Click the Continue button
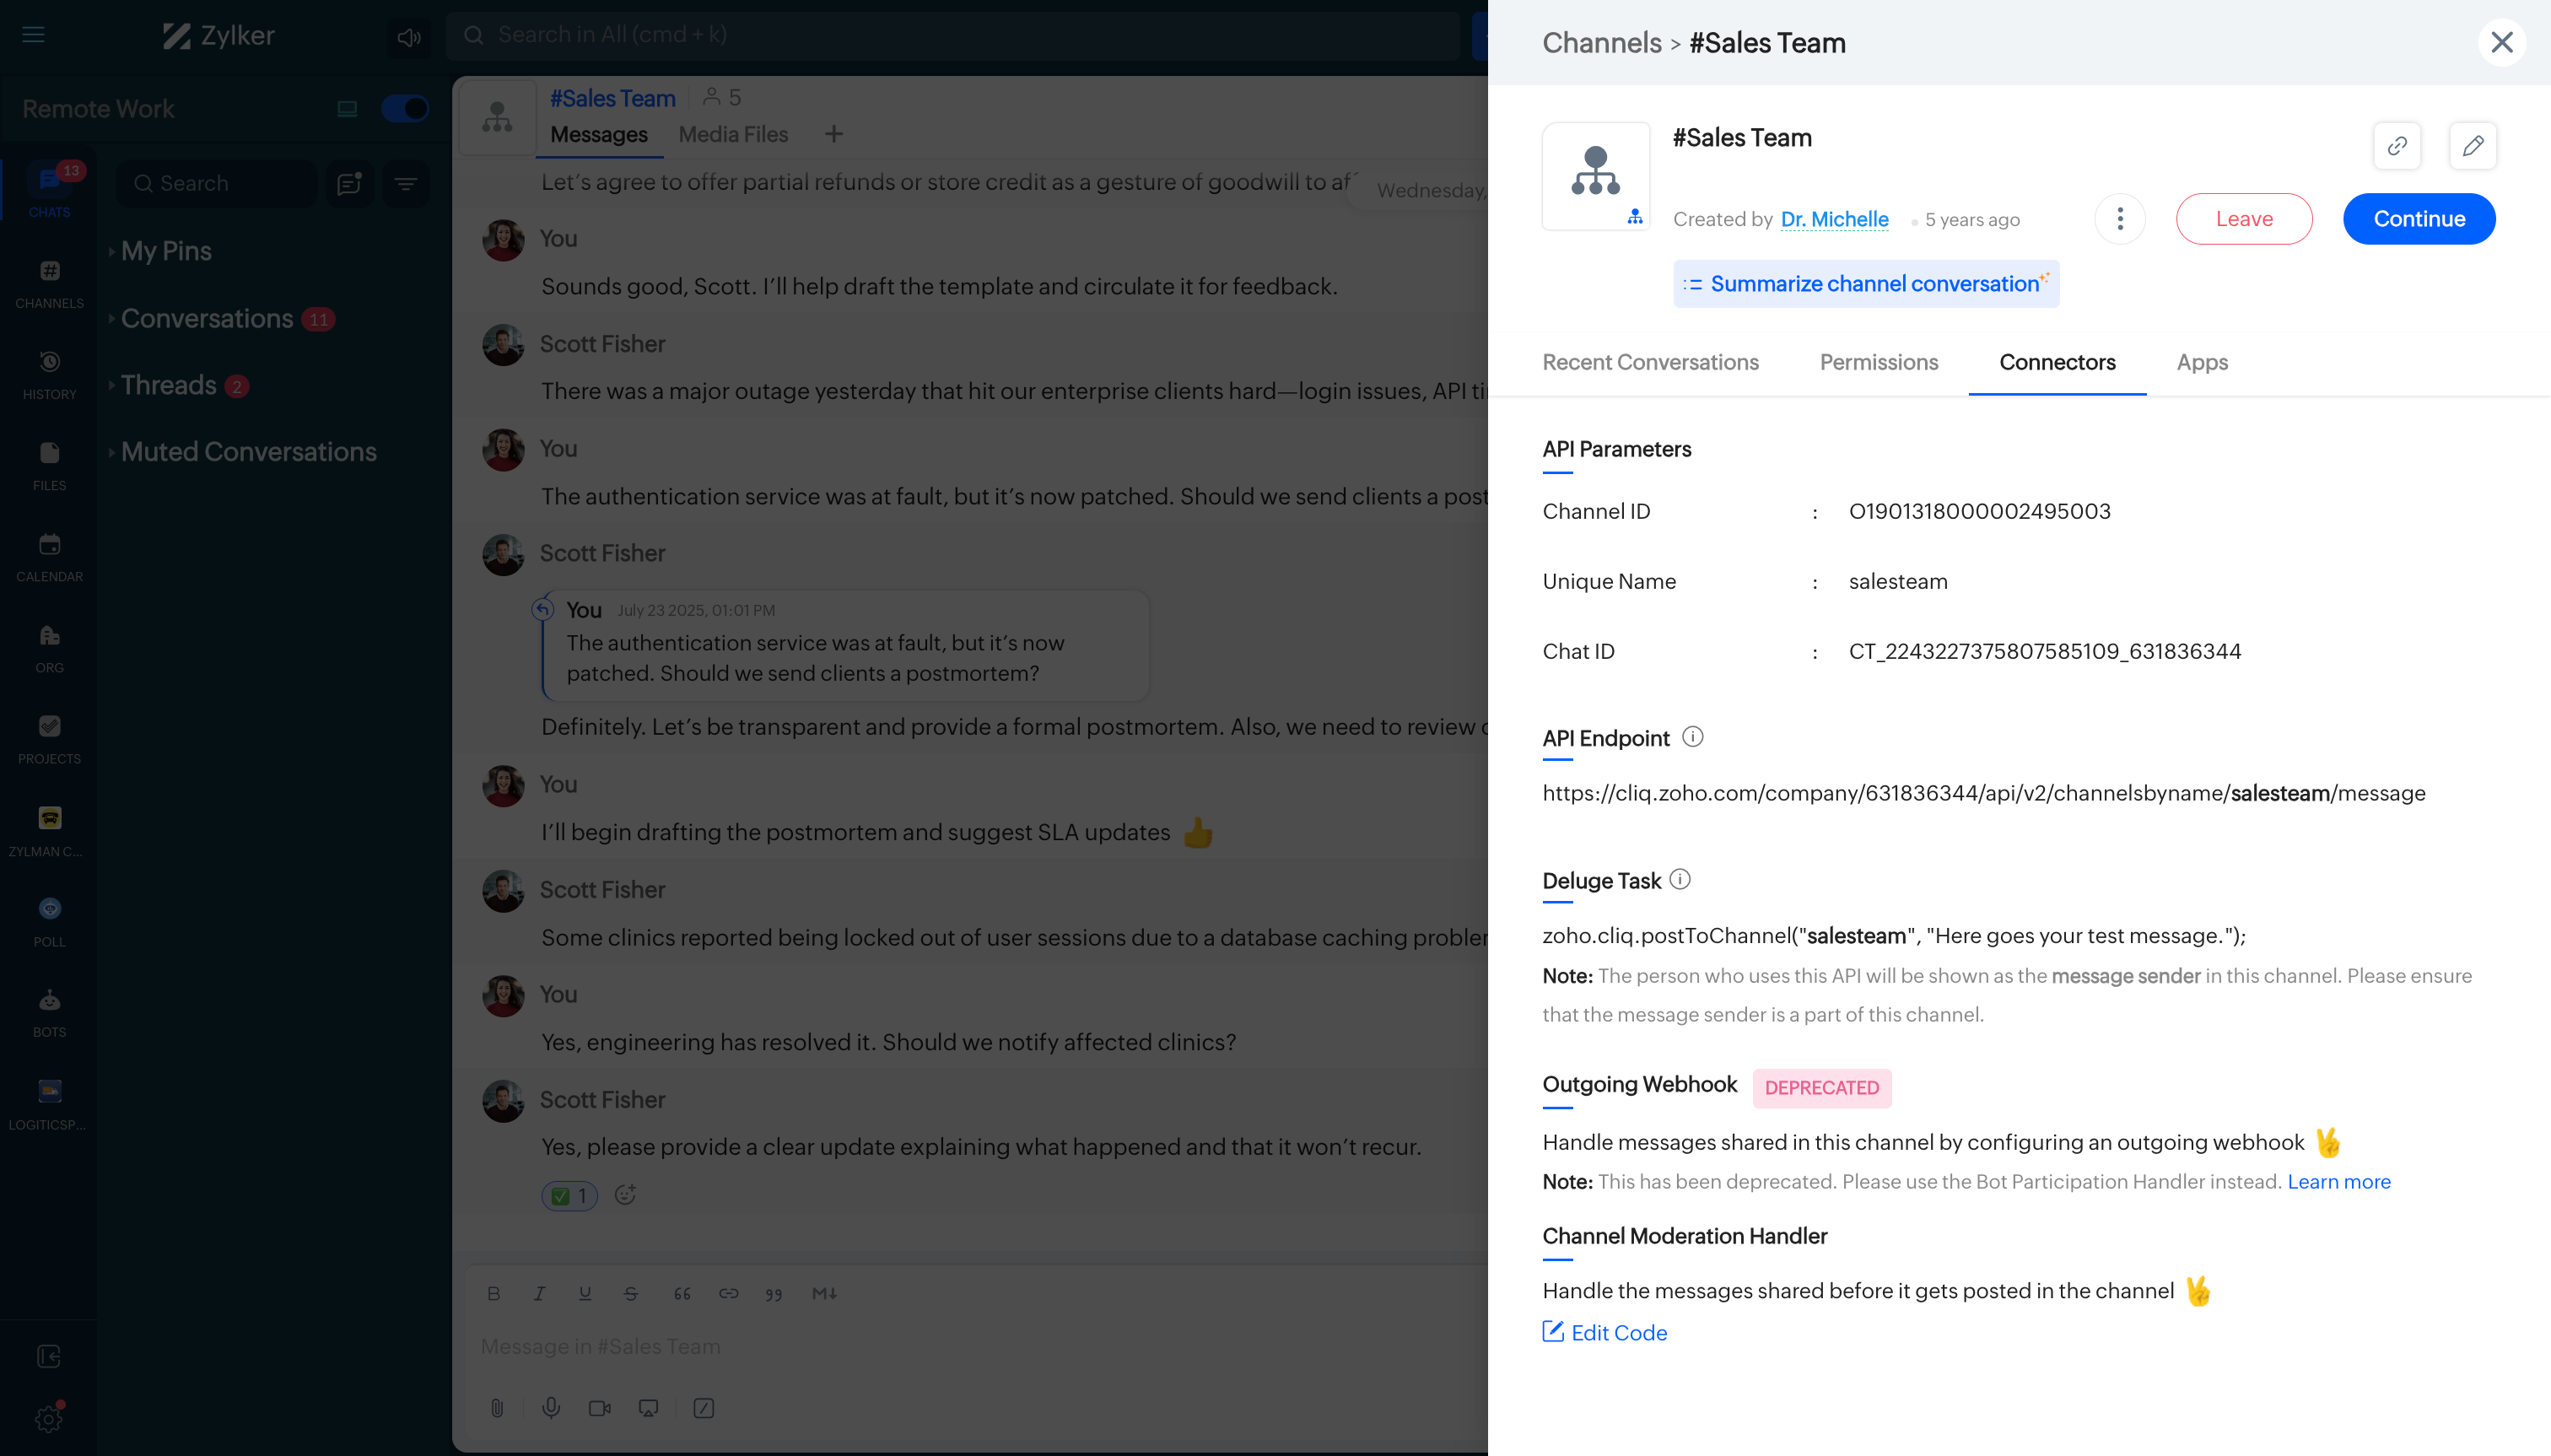 2418,219
